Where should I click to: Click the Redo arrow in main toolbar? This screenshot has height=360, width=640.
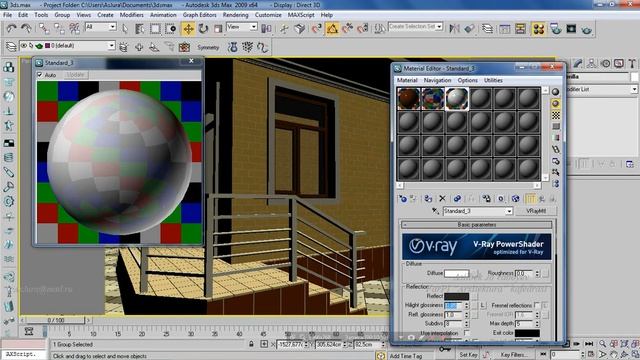coord(26,29)
